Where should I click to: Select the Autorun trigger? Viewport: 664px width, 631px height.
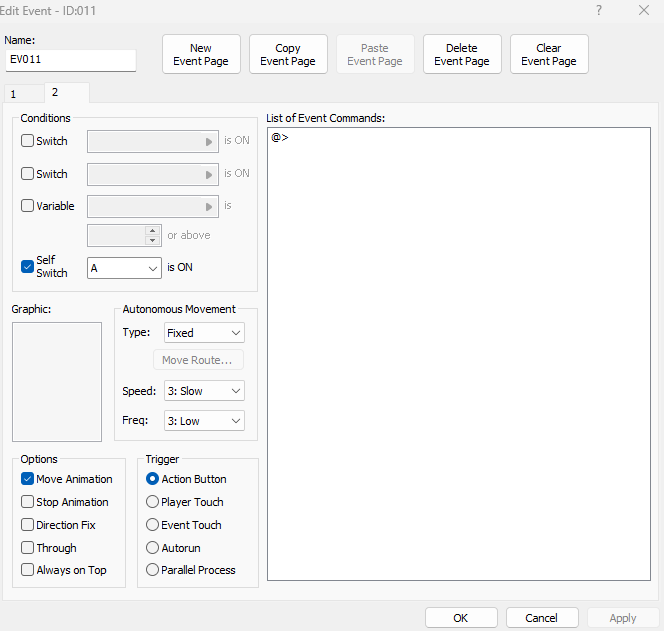pos(153,548)
